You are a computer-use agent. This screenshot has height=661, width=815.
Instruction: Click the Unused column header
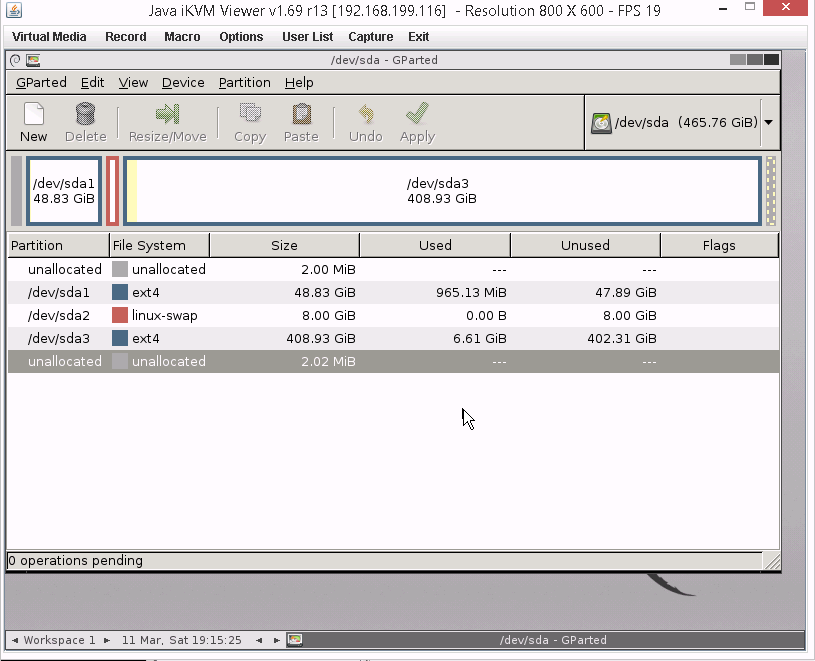[585, 245]
